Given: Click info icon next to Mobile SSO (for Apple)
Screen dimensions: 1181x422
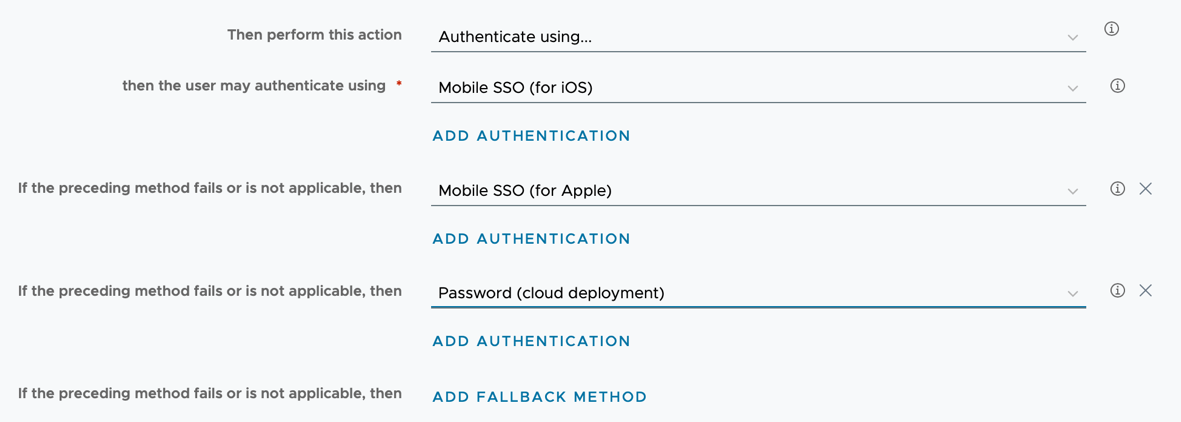Looking at the screenshot, I should [x=1117, y=189].
